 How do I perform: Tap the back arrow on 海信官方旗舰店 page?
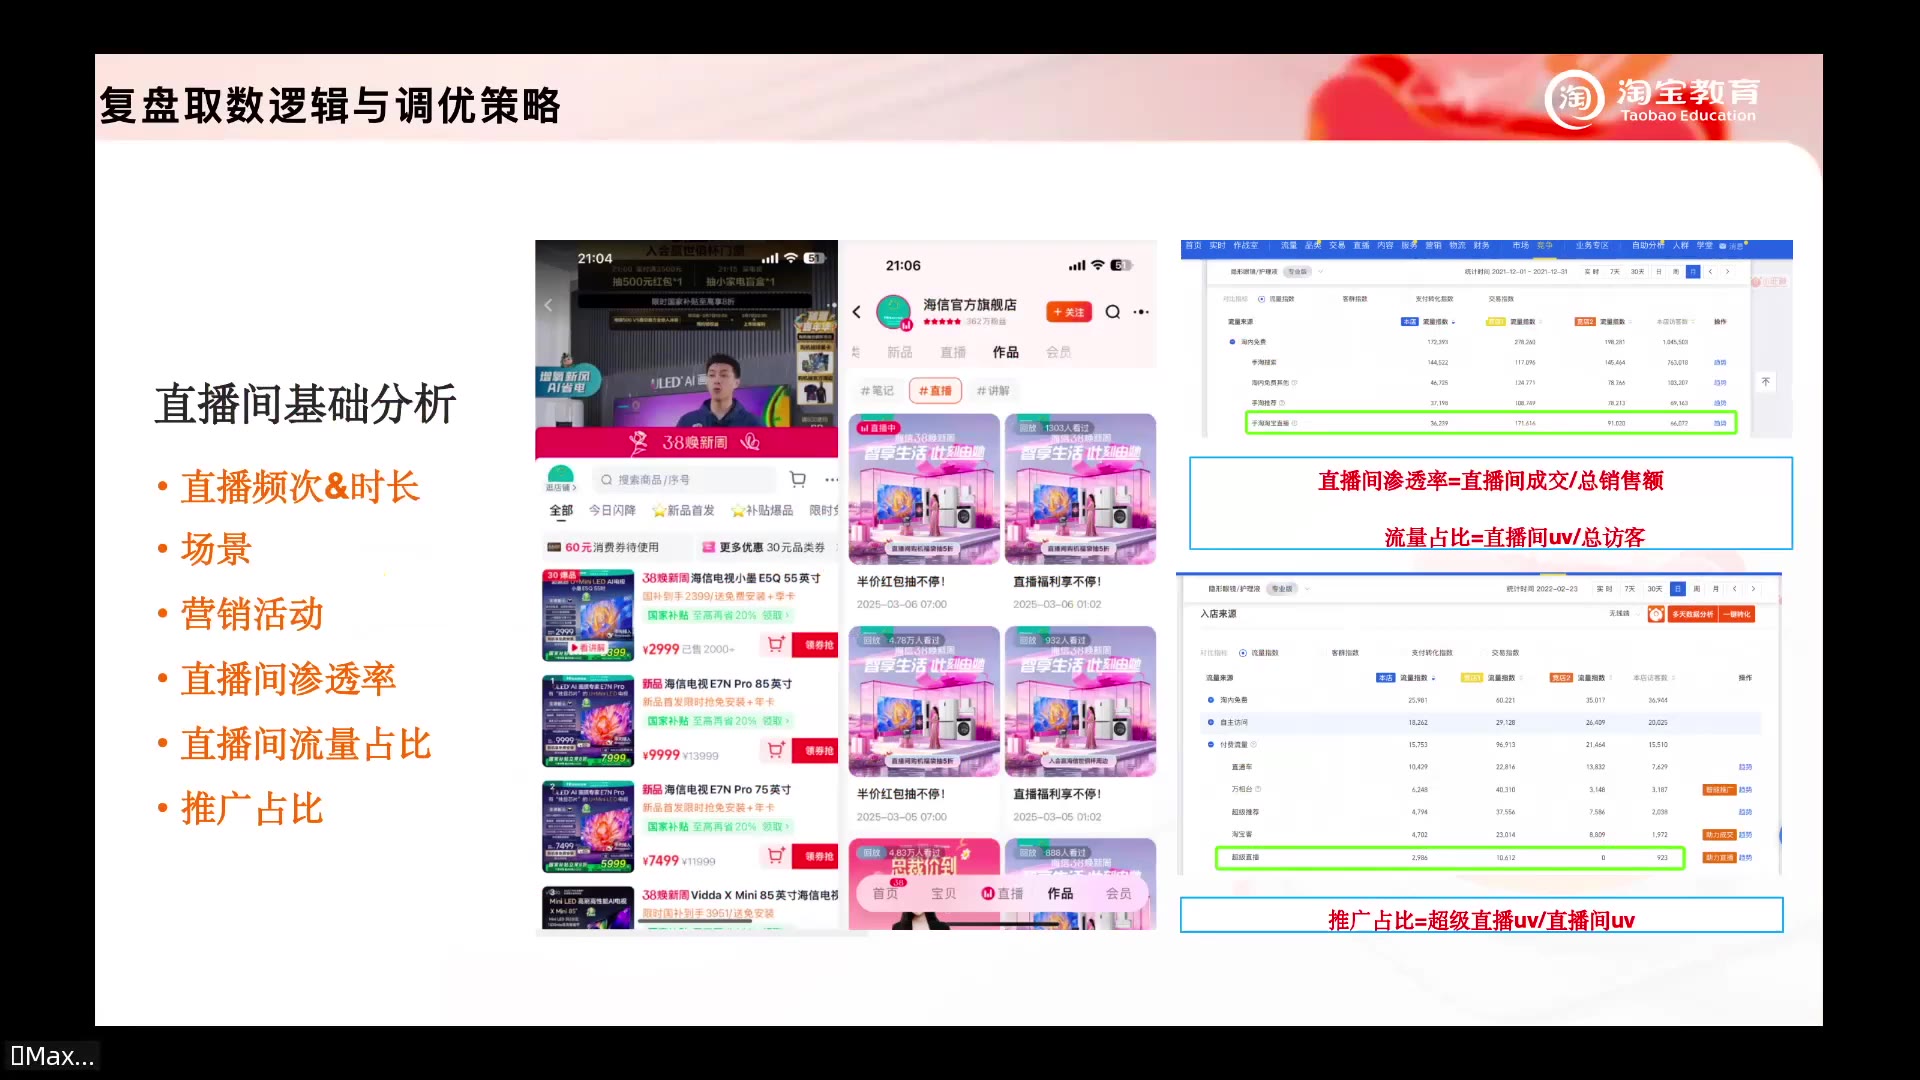click(x=856, y=312)
